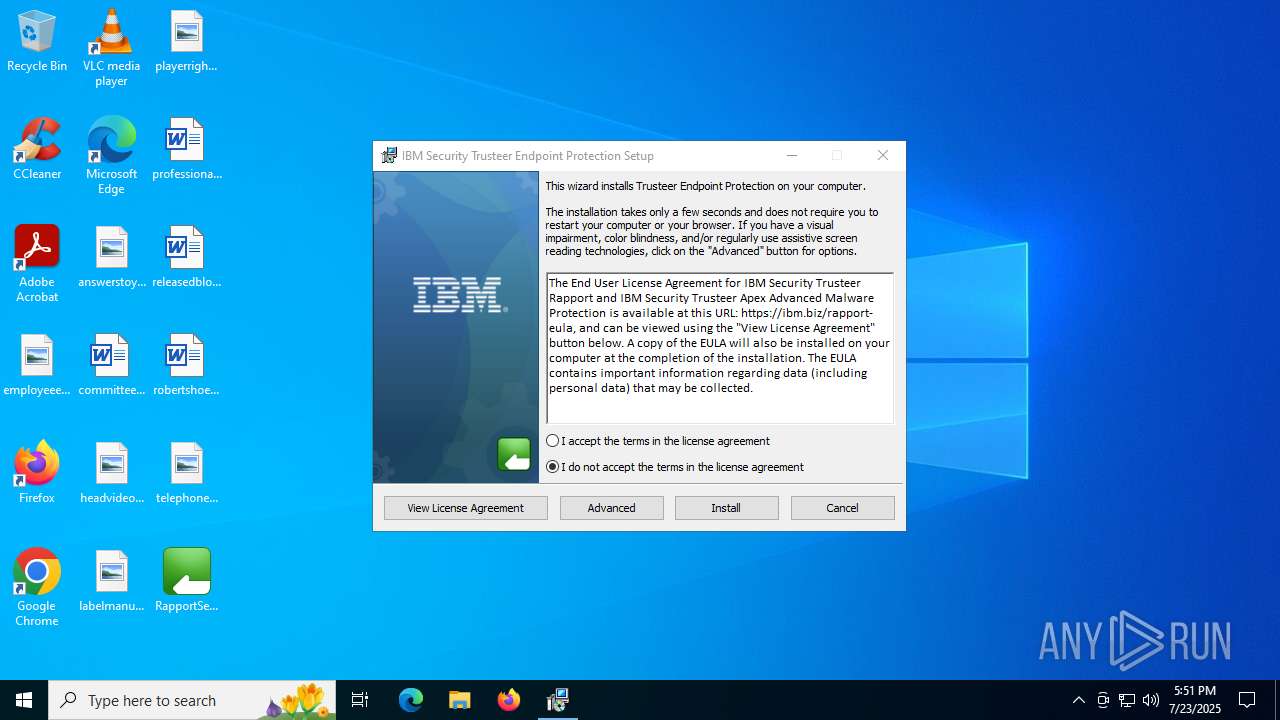
Task: Select the answerstoy... image file
Action: tap(111, 258)
